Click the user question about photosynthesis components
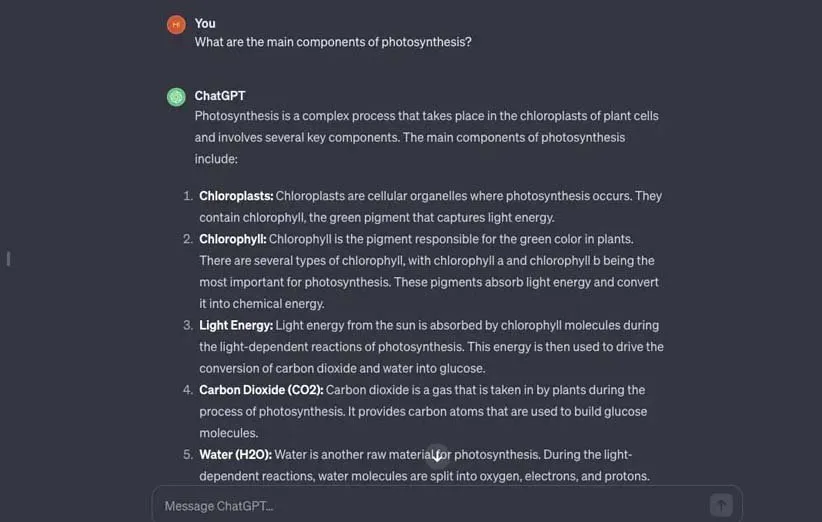This screenshot has width=822, height=522. click(x=333, y=42)
